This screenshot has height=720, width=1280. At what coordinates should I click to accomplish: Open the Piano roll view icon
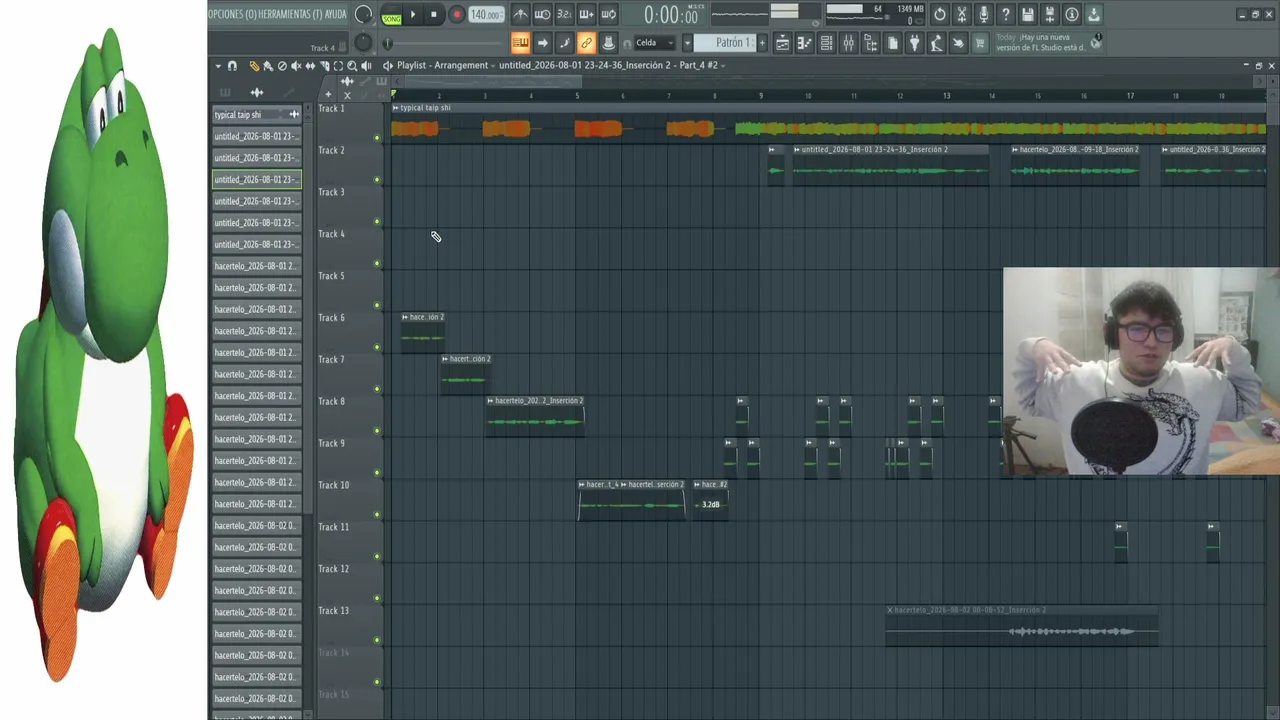coord(804,43)
